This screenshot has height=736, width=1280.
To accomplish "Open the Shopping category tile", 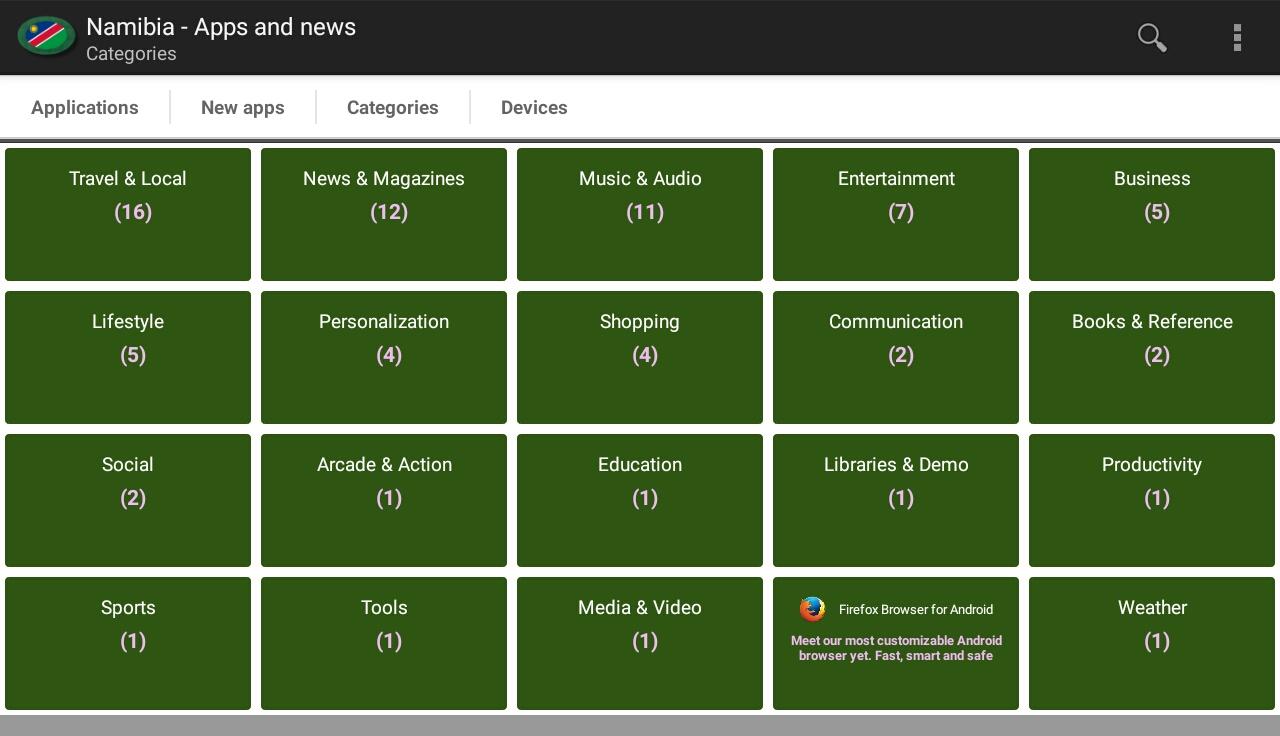I will point(640,357).
